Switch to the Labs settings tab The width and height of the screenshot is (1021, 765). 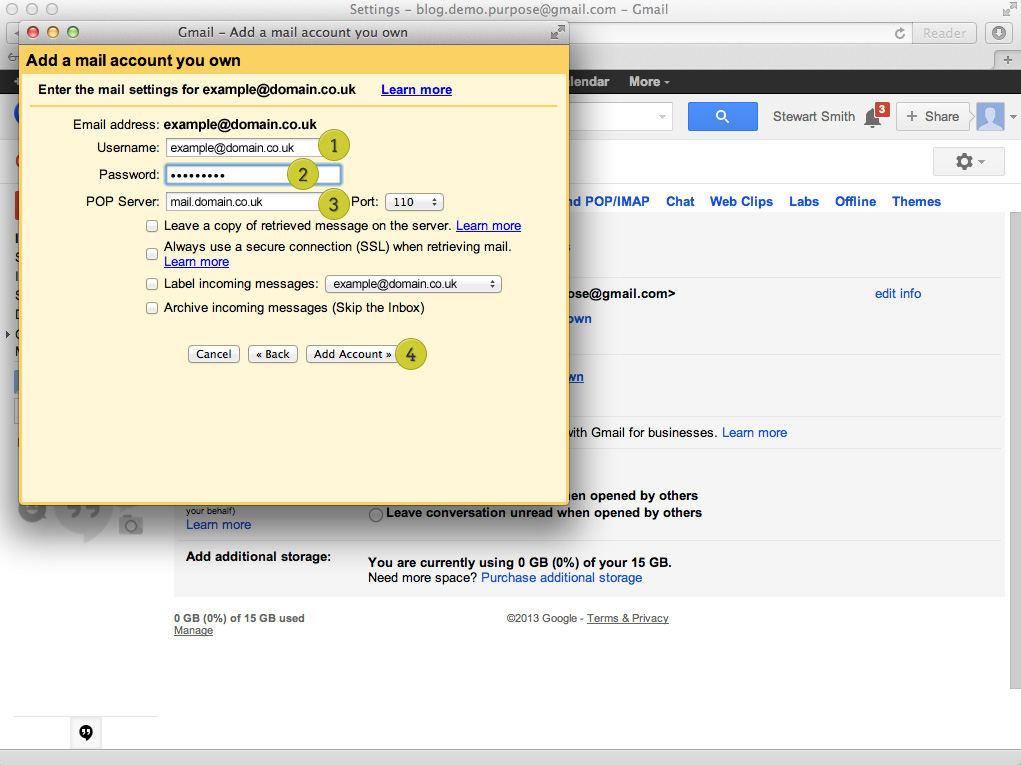(803, 201)
